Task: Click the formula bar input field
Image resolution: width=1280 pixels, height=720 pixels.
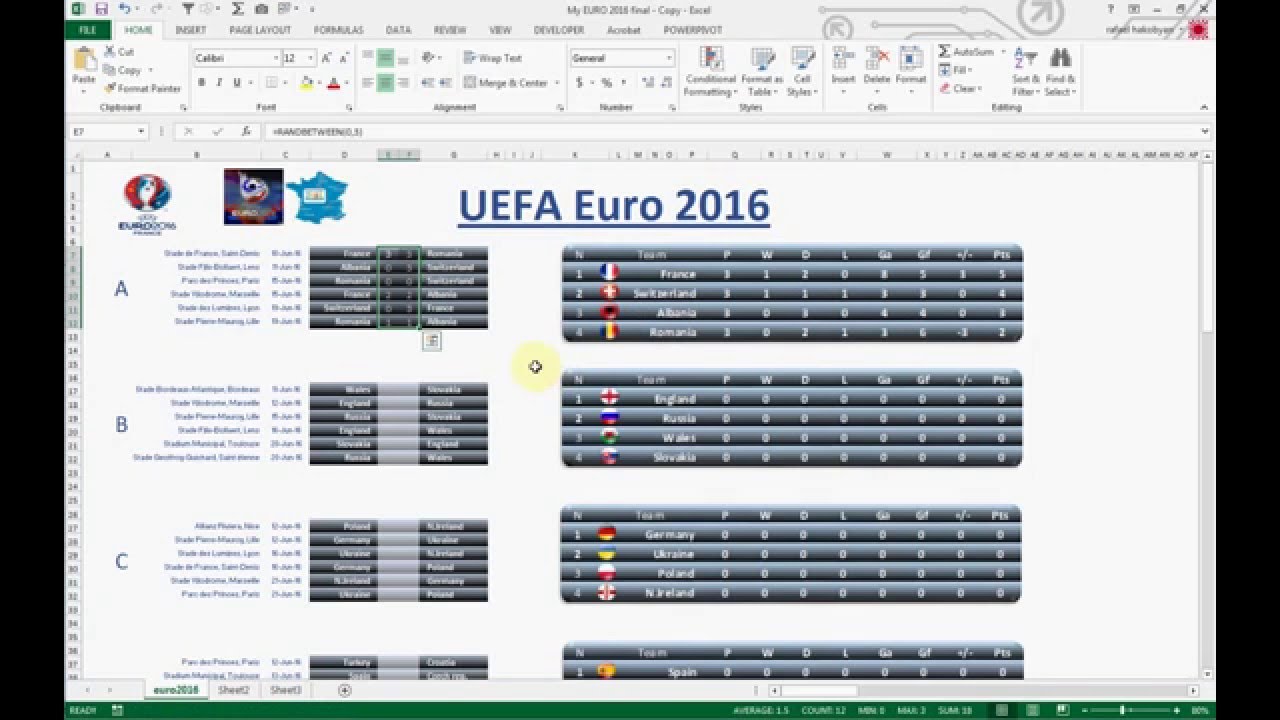Action: (730, 131)
